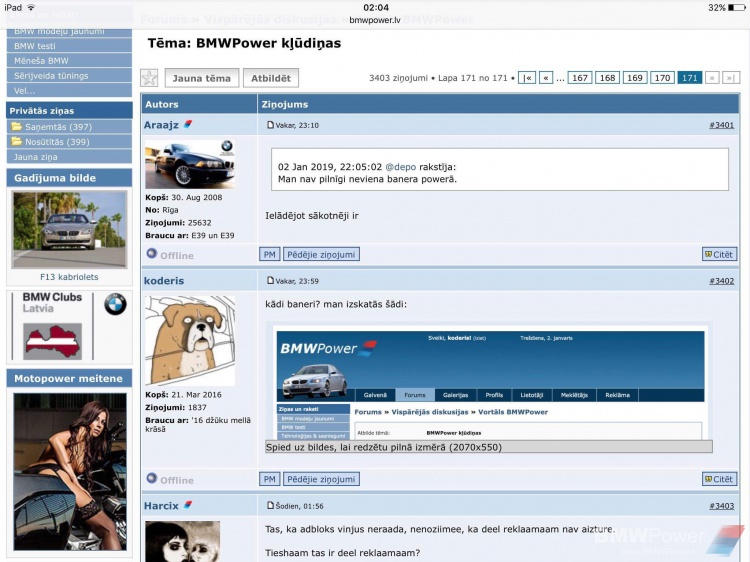Open F13 kabriolets caption link
This screenshot has width=750, height=562.
pyautogui.click(x=69, y=276)
